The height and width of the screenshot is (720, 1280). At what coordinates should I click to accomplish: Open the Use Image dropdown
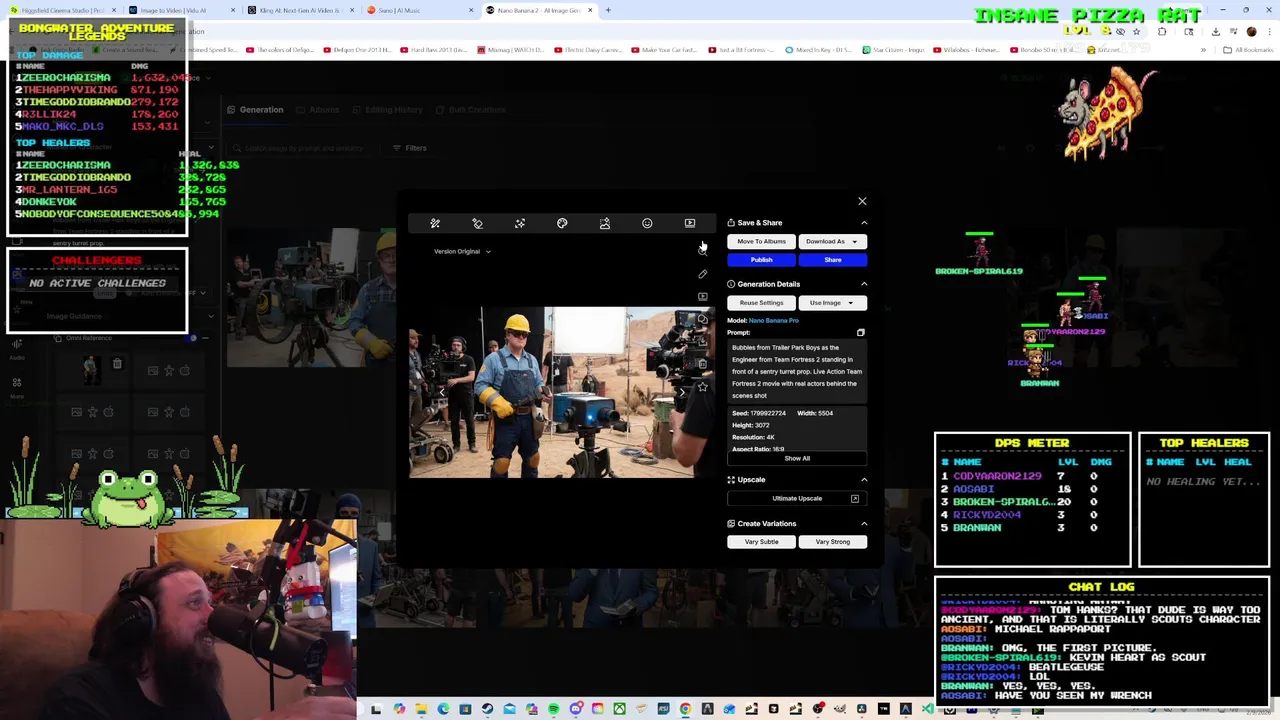coord(832,303)
